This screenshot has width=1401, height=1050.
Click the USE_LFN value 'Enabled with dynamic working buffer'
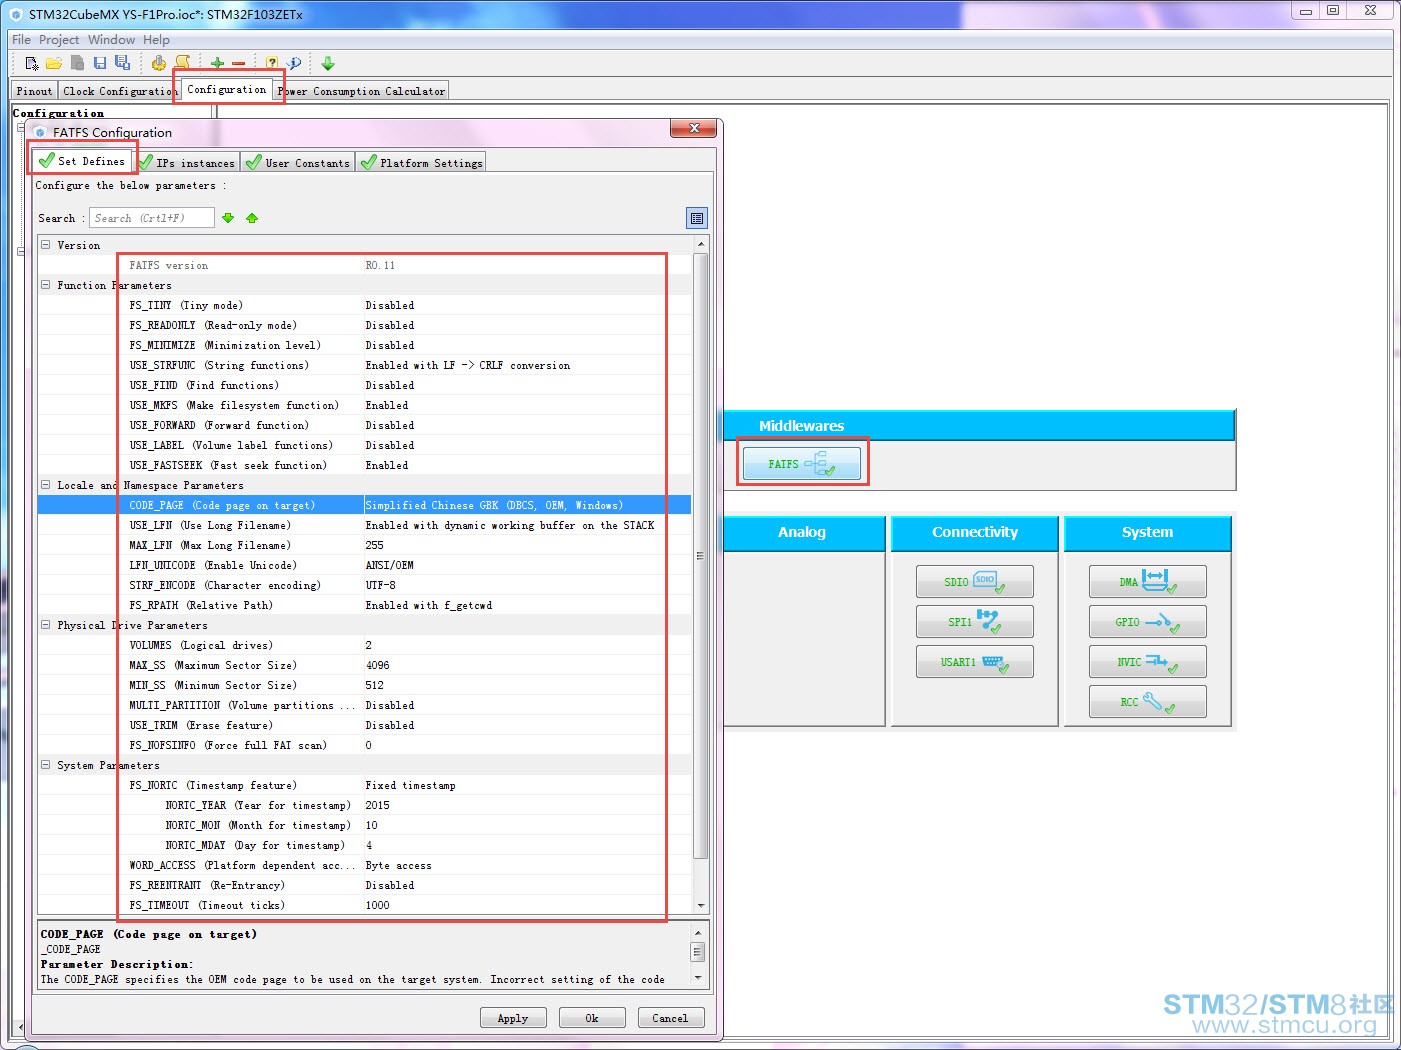pyautogui.click(x=510, y=525)
